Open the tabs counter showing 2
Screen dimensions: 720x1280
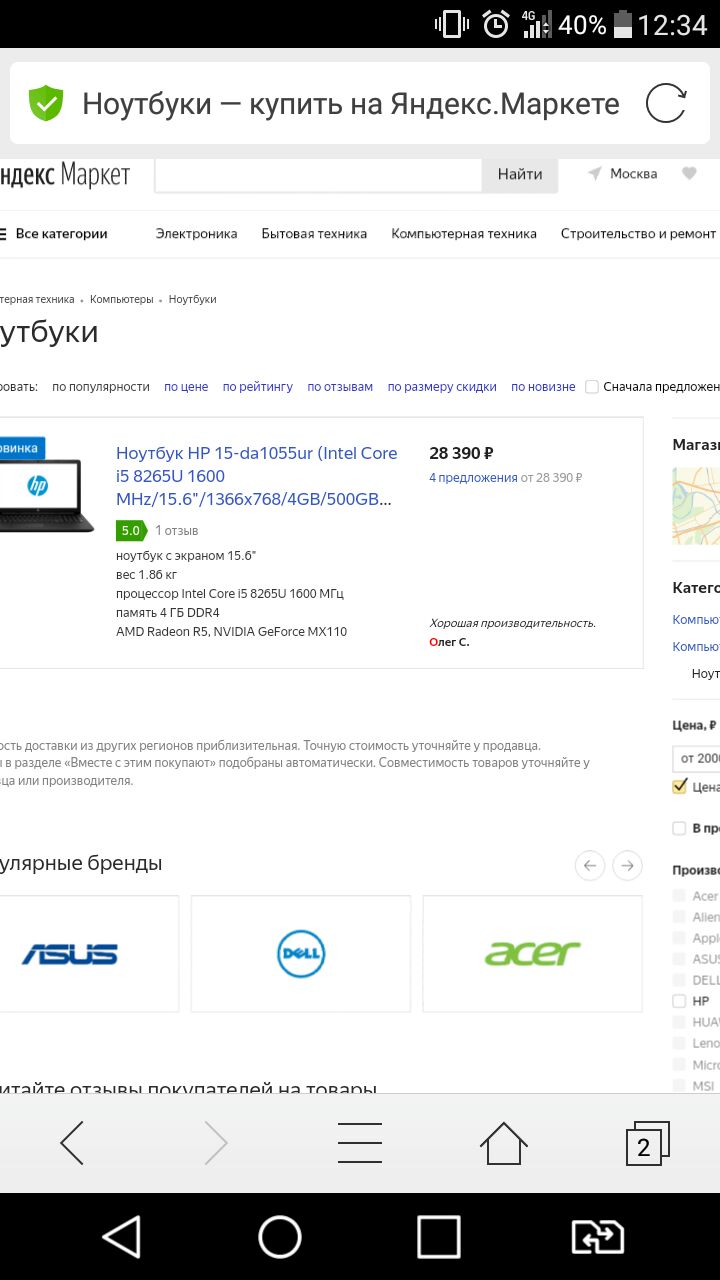click(x=646, y=1144)
